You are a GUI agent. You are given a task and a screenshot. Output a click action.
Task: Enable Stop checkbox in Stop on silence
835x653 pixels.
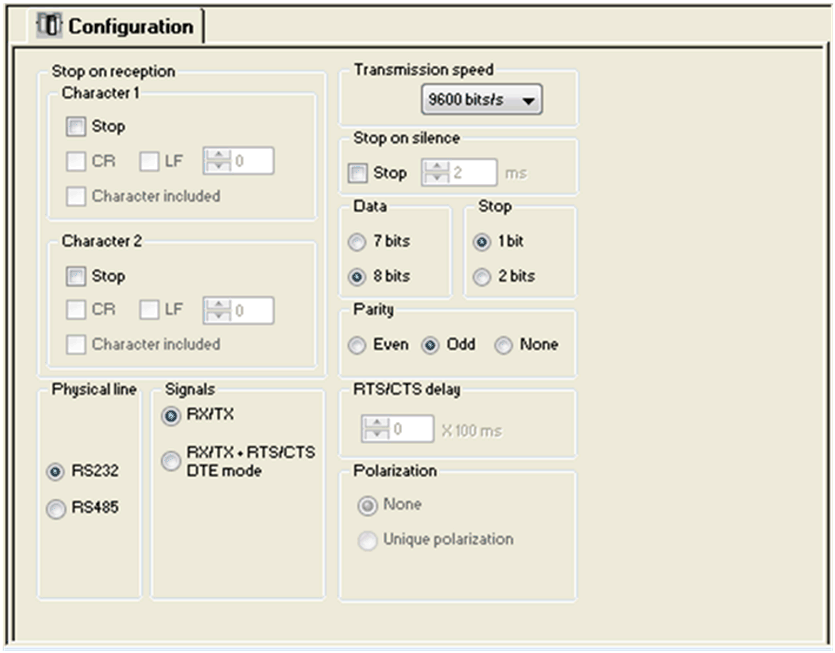pos(357,173)
